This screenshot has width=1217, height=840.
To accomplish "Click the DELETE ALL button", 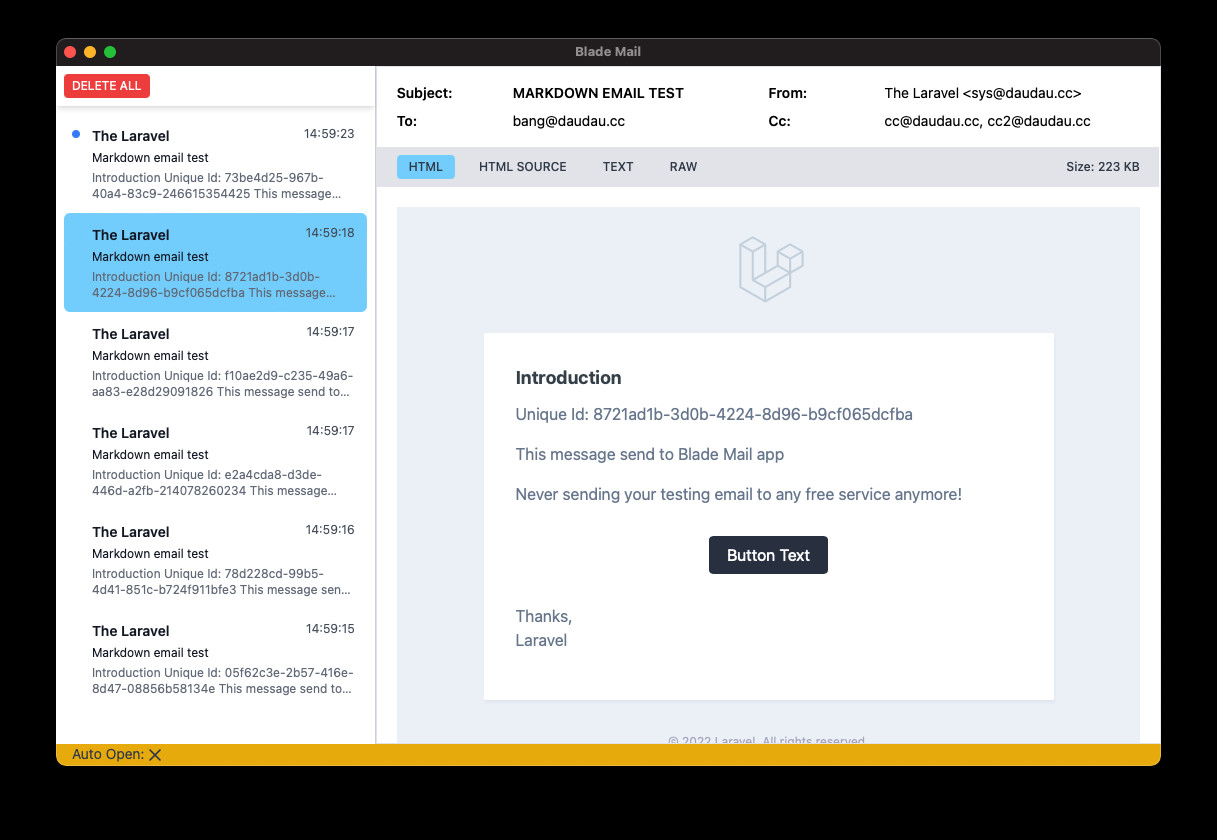I will coord(107,86).
